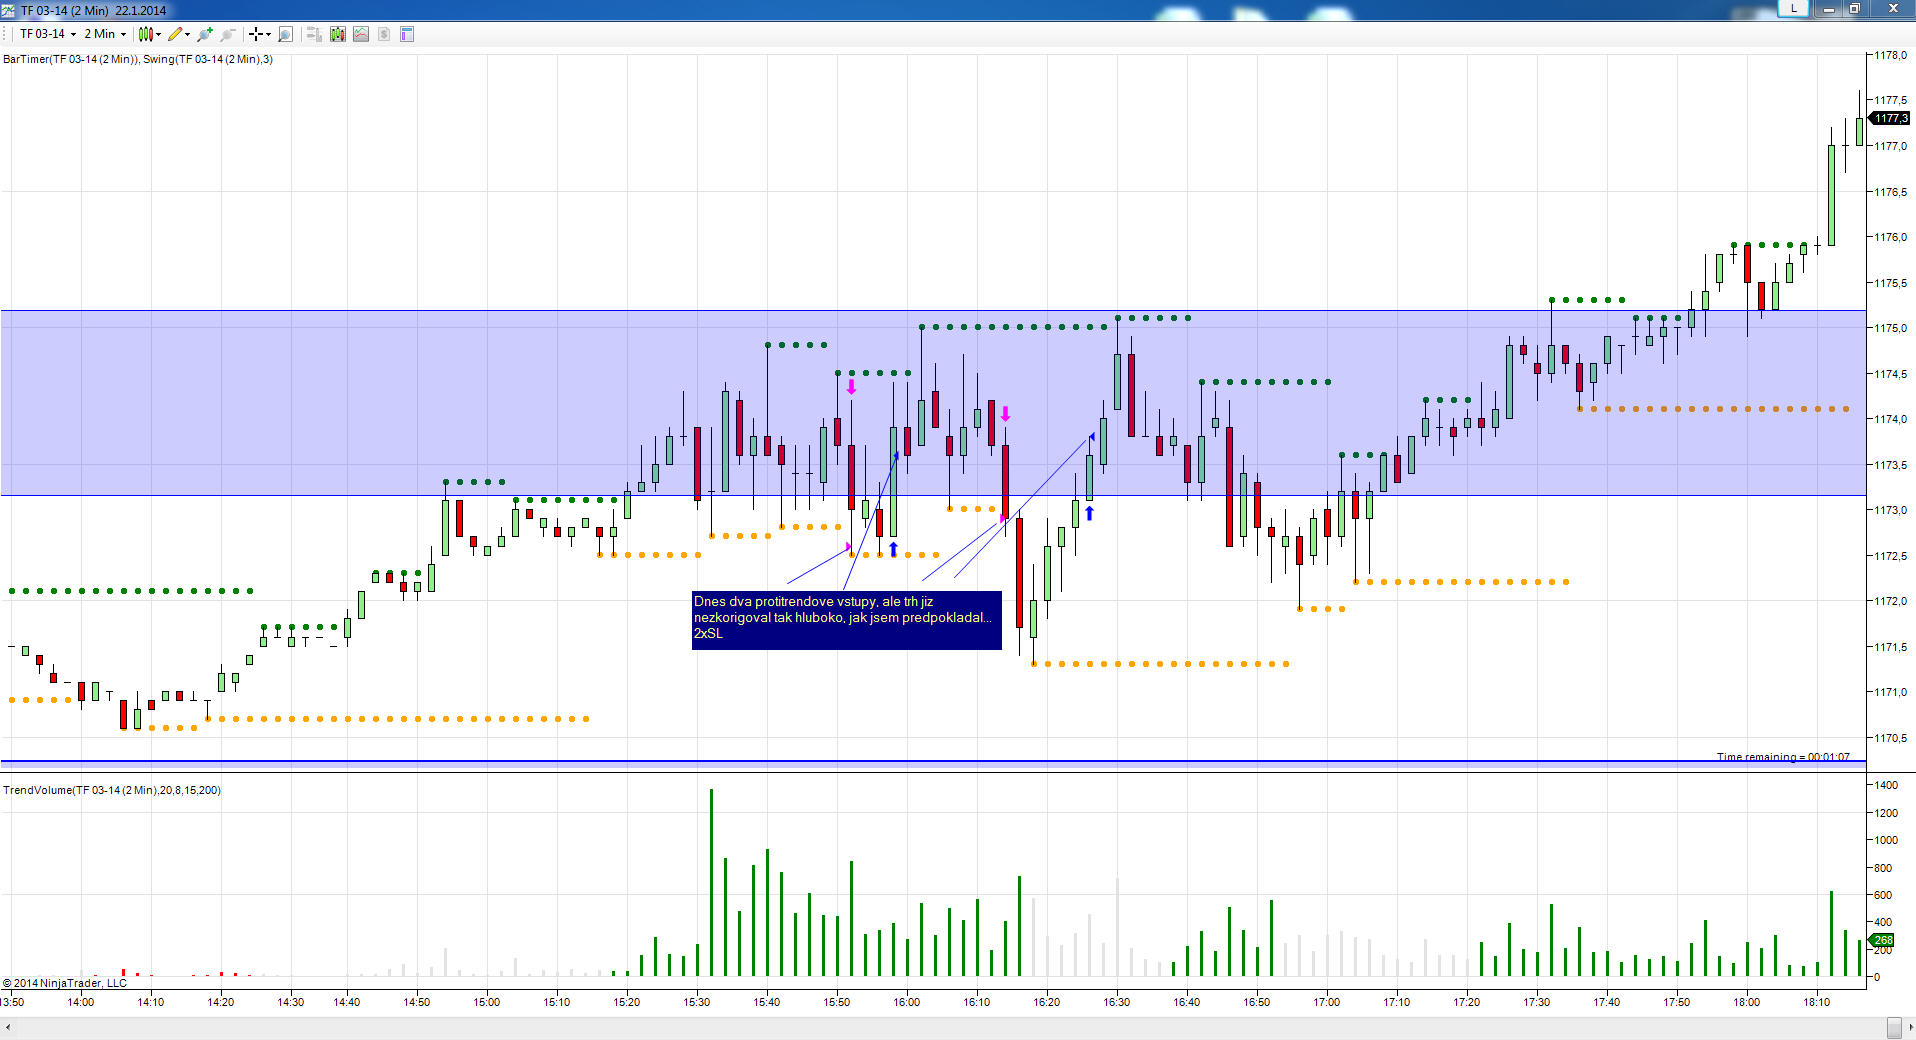Click the 1175,0 price axis label
1916x1040 pixels.
[1890, 328]
